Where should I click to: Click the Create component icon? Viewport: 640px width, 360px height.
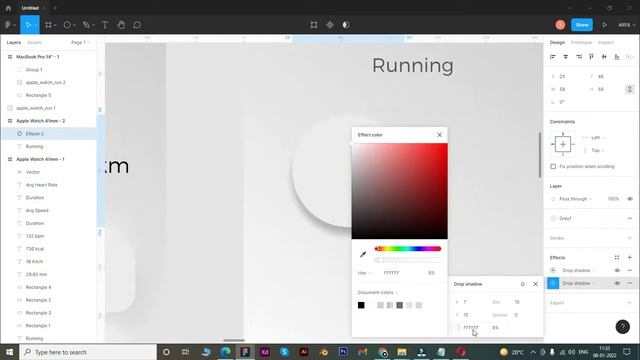330,25
